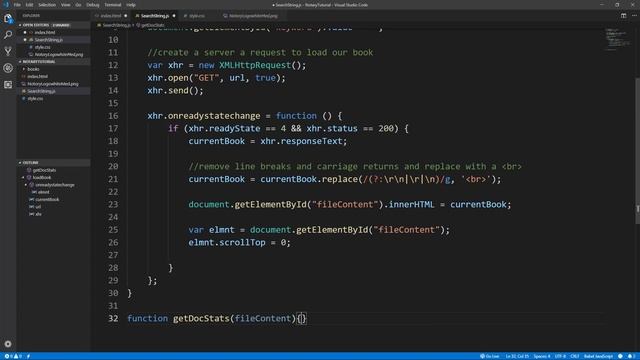640x360 pixels.
Task: Open the Search view in activity bar
Action: (8, 35)
